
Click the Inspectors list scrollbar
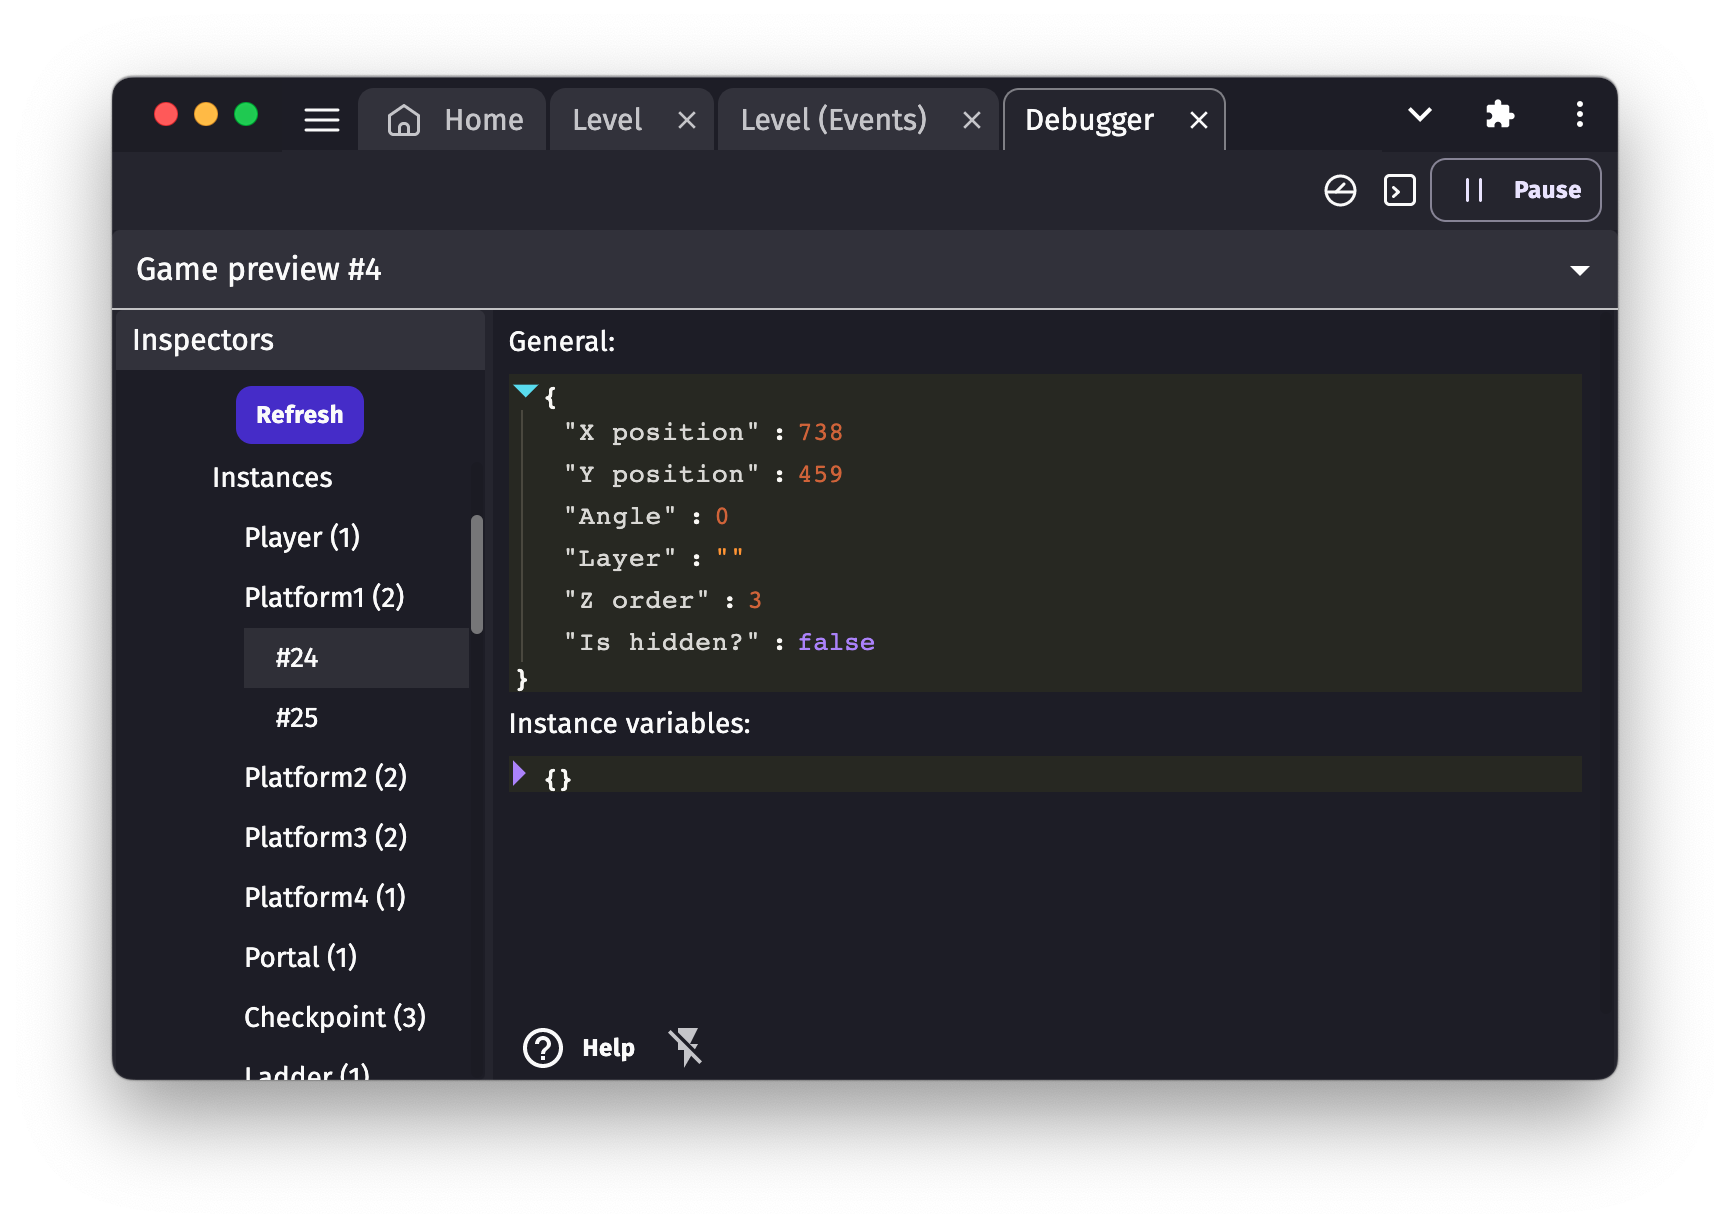[477, 574]
